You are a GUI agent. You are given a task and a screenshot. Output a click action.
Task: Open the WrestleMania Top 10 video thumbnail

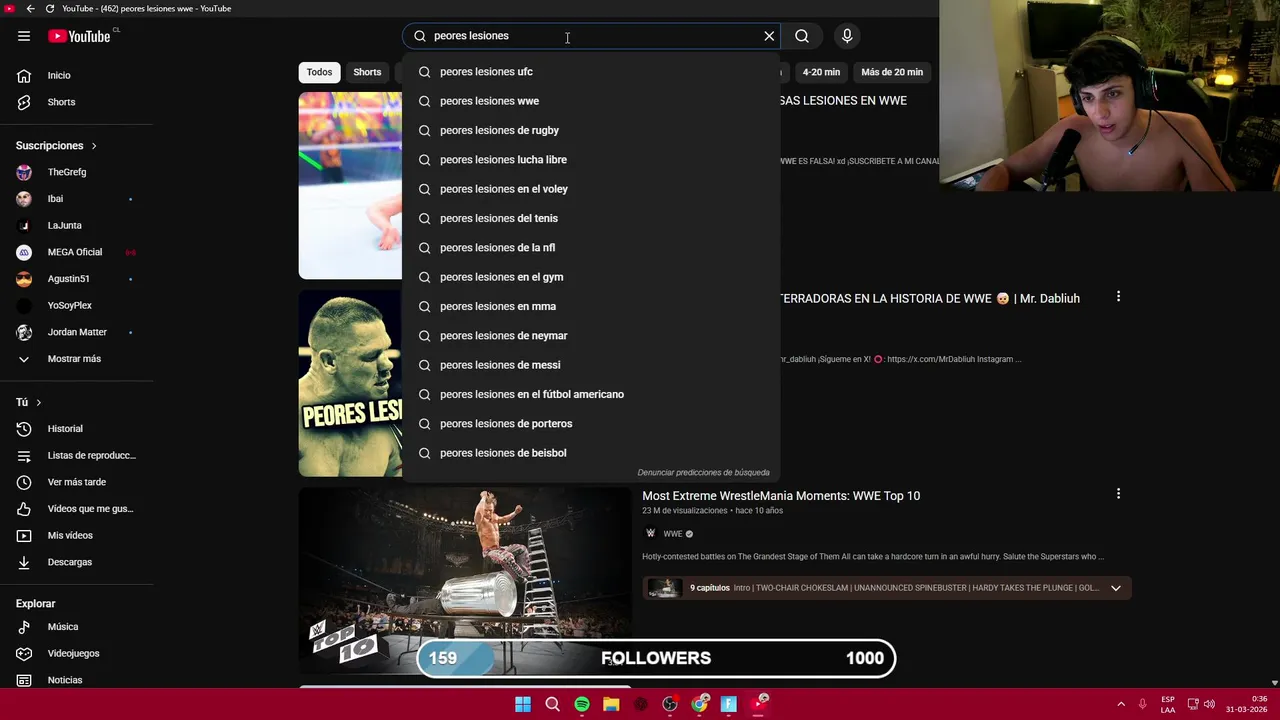[x=465, y=580]
